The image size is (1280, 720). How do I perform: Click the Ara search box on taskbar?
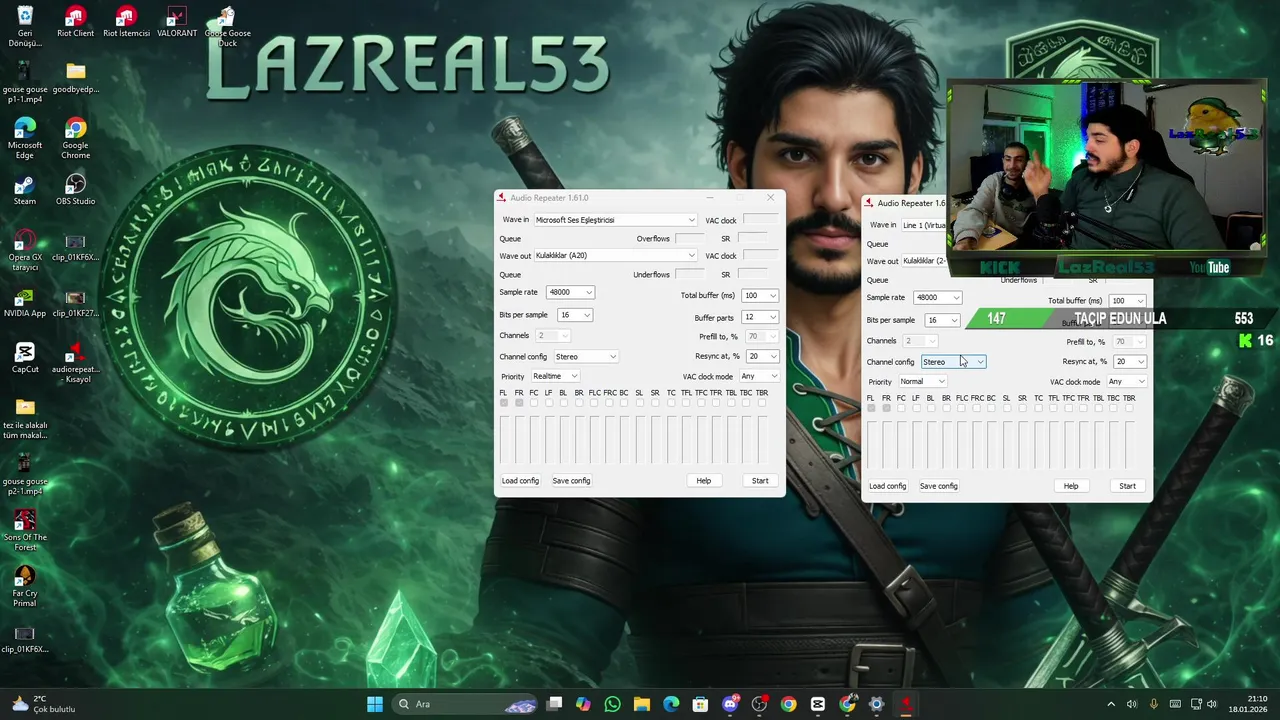[x=465, y=704]
